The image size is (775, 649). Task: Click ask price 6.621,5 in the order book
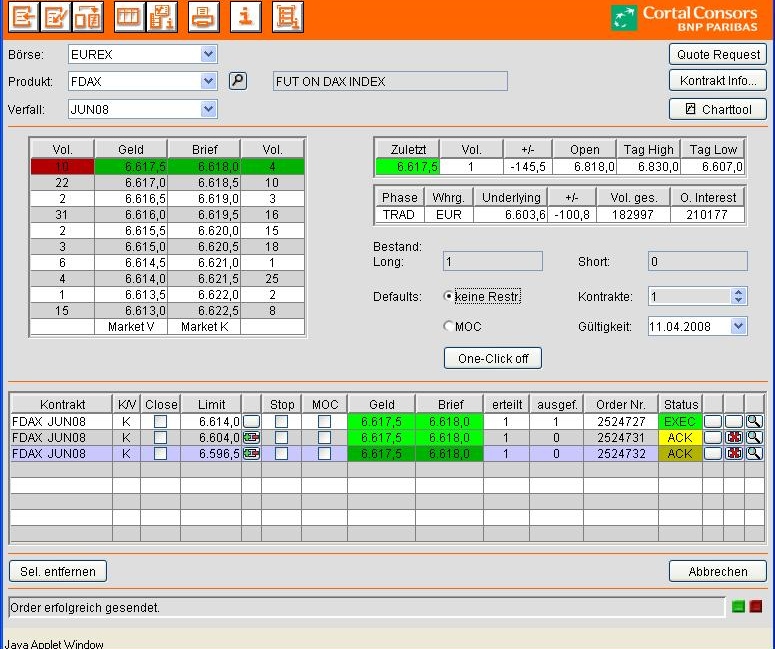[x=204, y=279]
